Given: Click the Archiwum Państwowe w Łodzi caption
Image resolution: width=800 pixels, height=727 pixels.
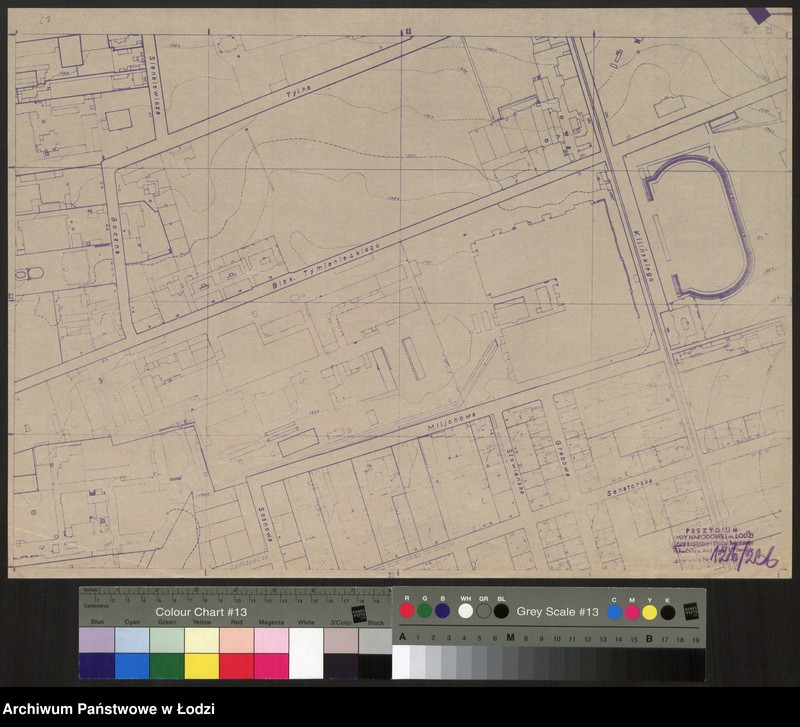Looking at the screenshot, I should tap(109, 710).
